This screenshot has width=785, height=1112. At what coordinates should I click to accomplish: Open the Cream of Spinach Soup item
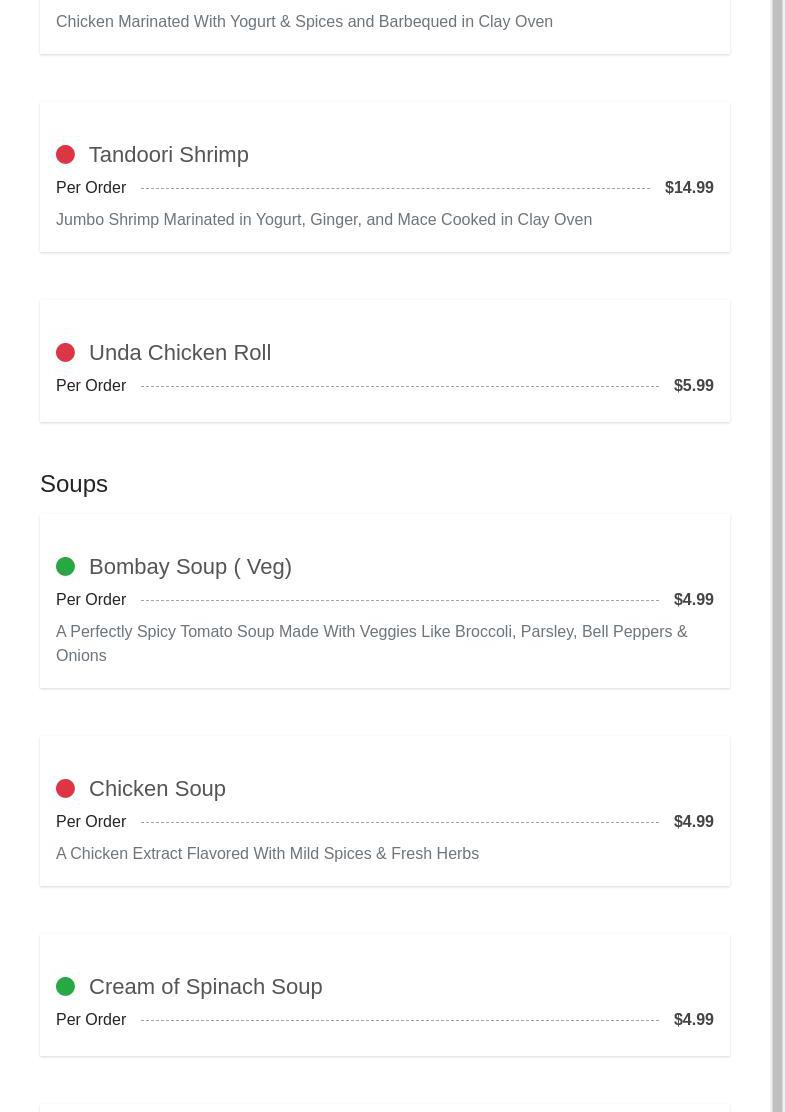[x=205, y=987]
